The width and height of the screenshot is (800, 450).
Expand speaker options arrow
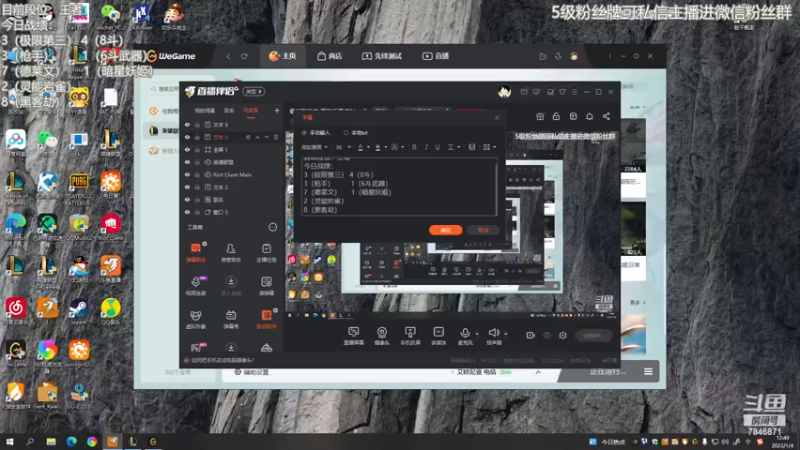pos(506,334)
